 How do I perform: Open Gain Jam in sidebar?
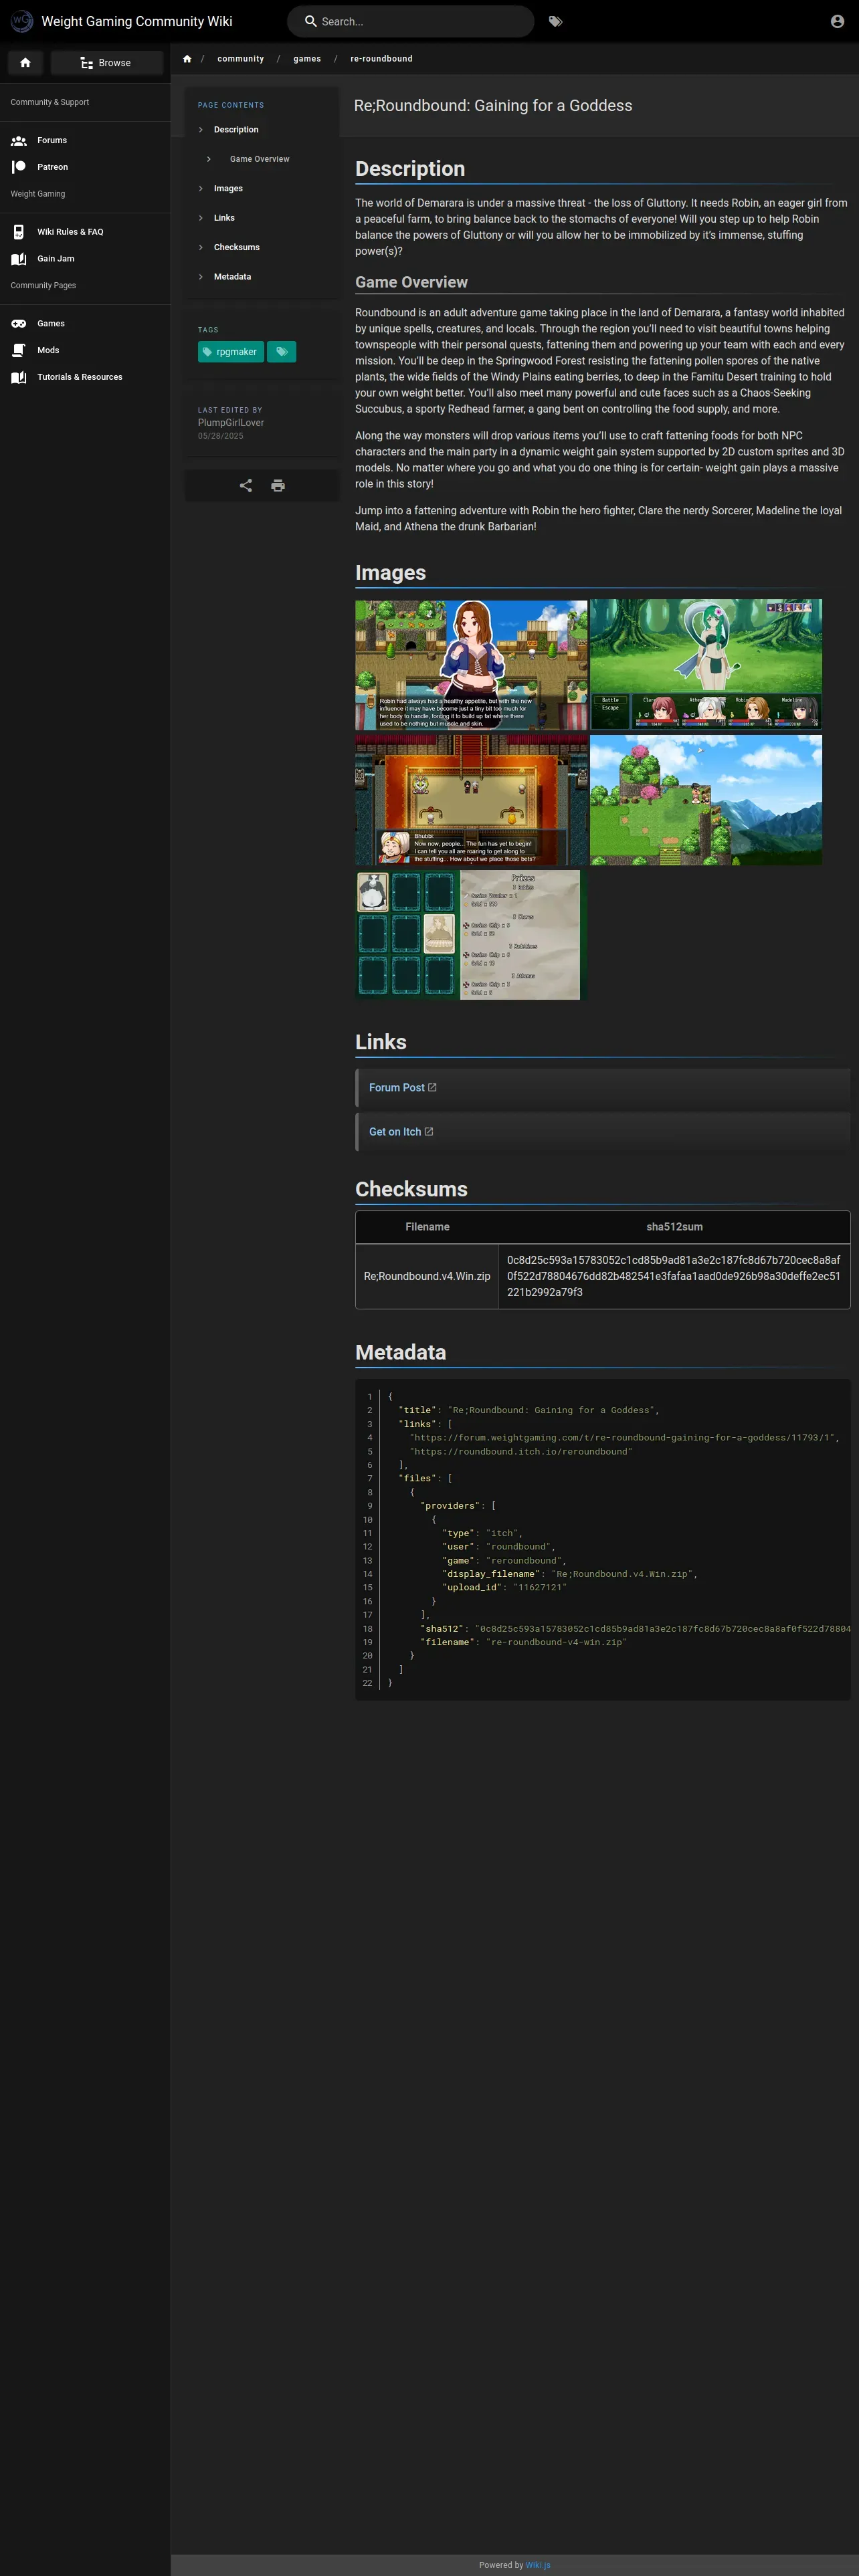point(55,259)
